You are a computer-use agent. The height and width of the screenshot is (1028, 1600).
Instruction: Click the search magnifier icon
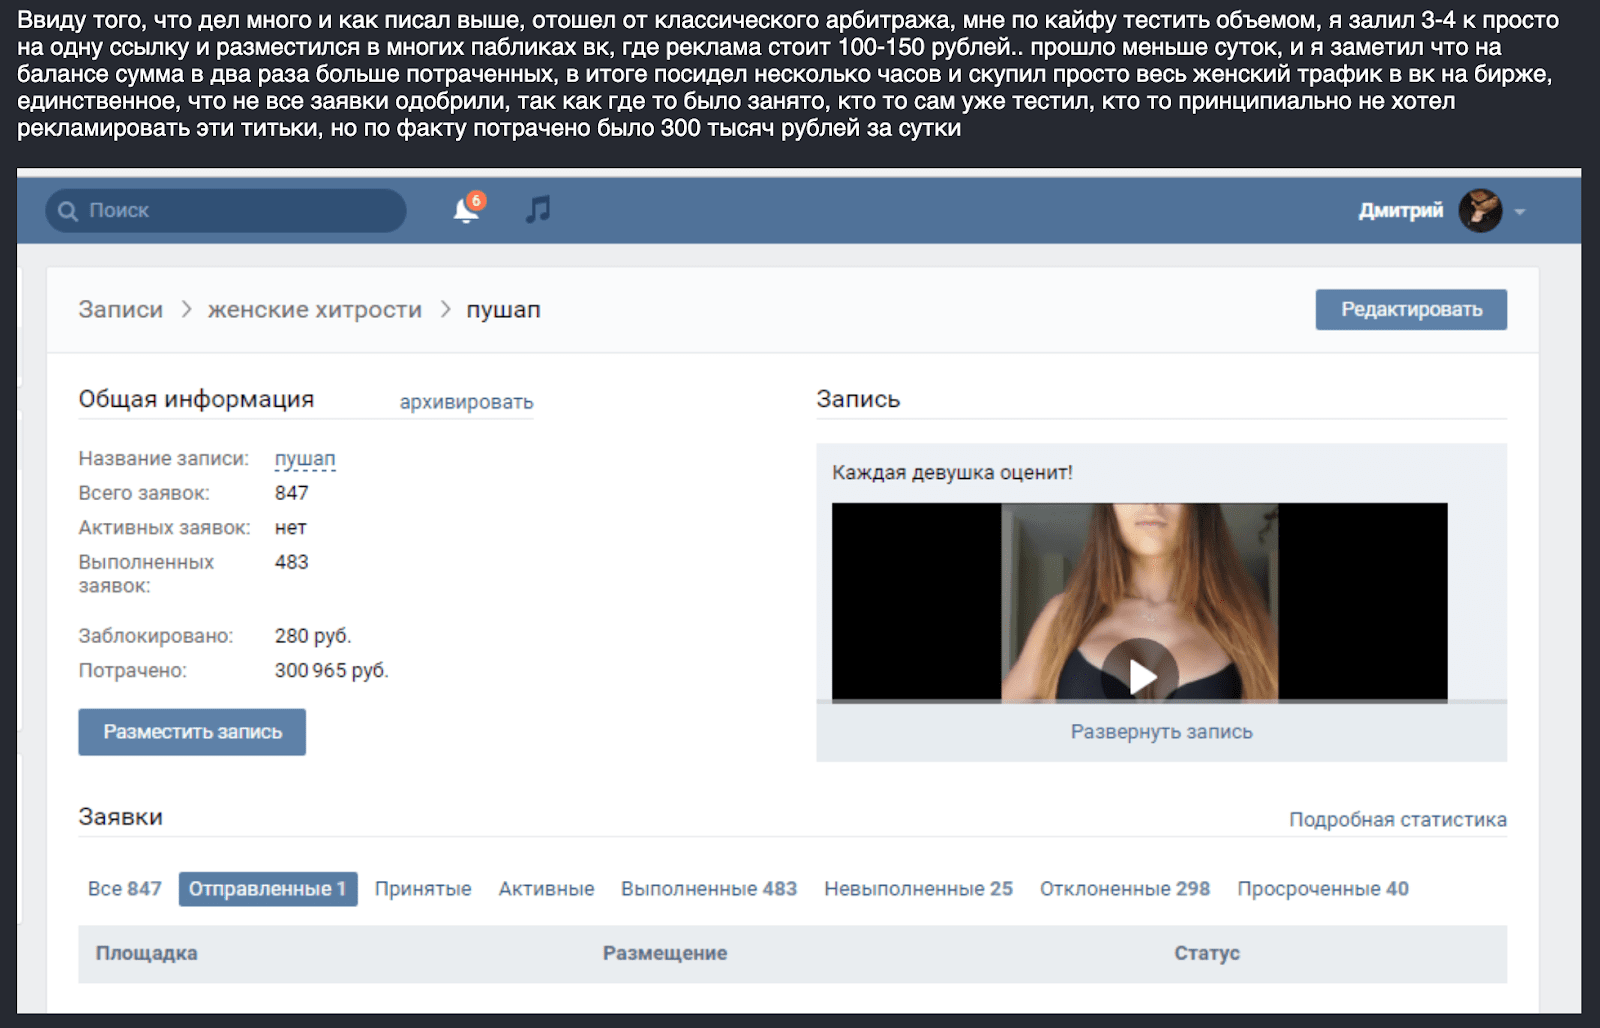coord(68,211)
